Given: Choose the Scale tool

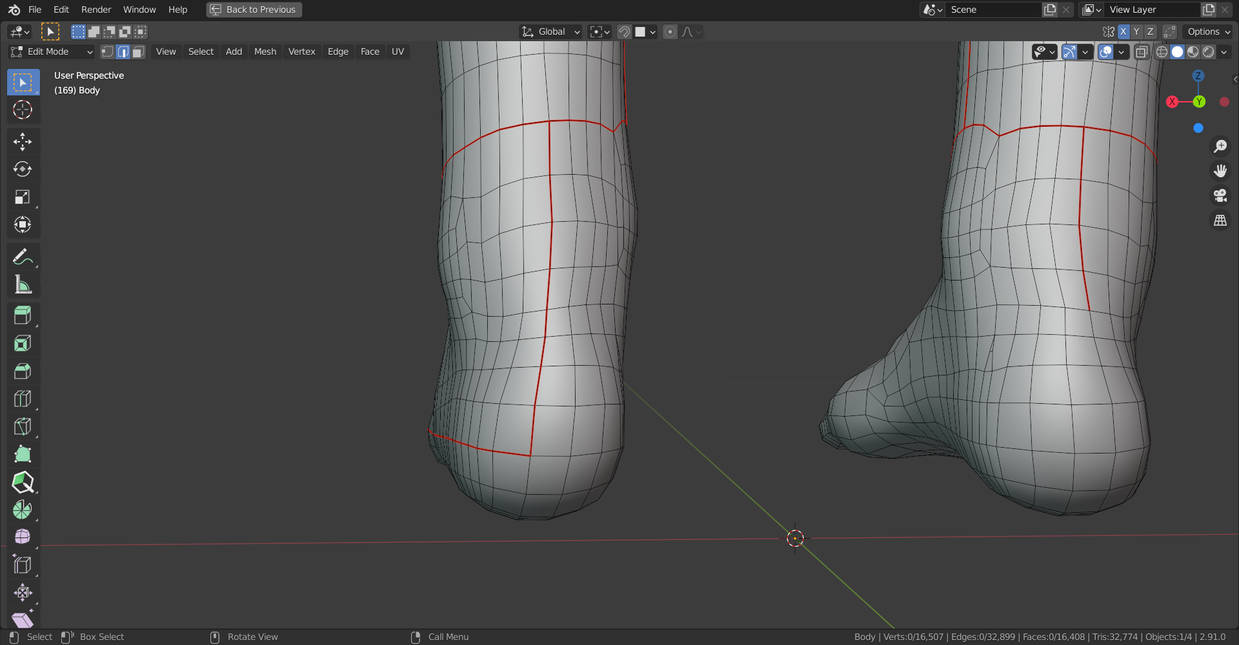Looking at the screenshot, I should pos(23,197).
